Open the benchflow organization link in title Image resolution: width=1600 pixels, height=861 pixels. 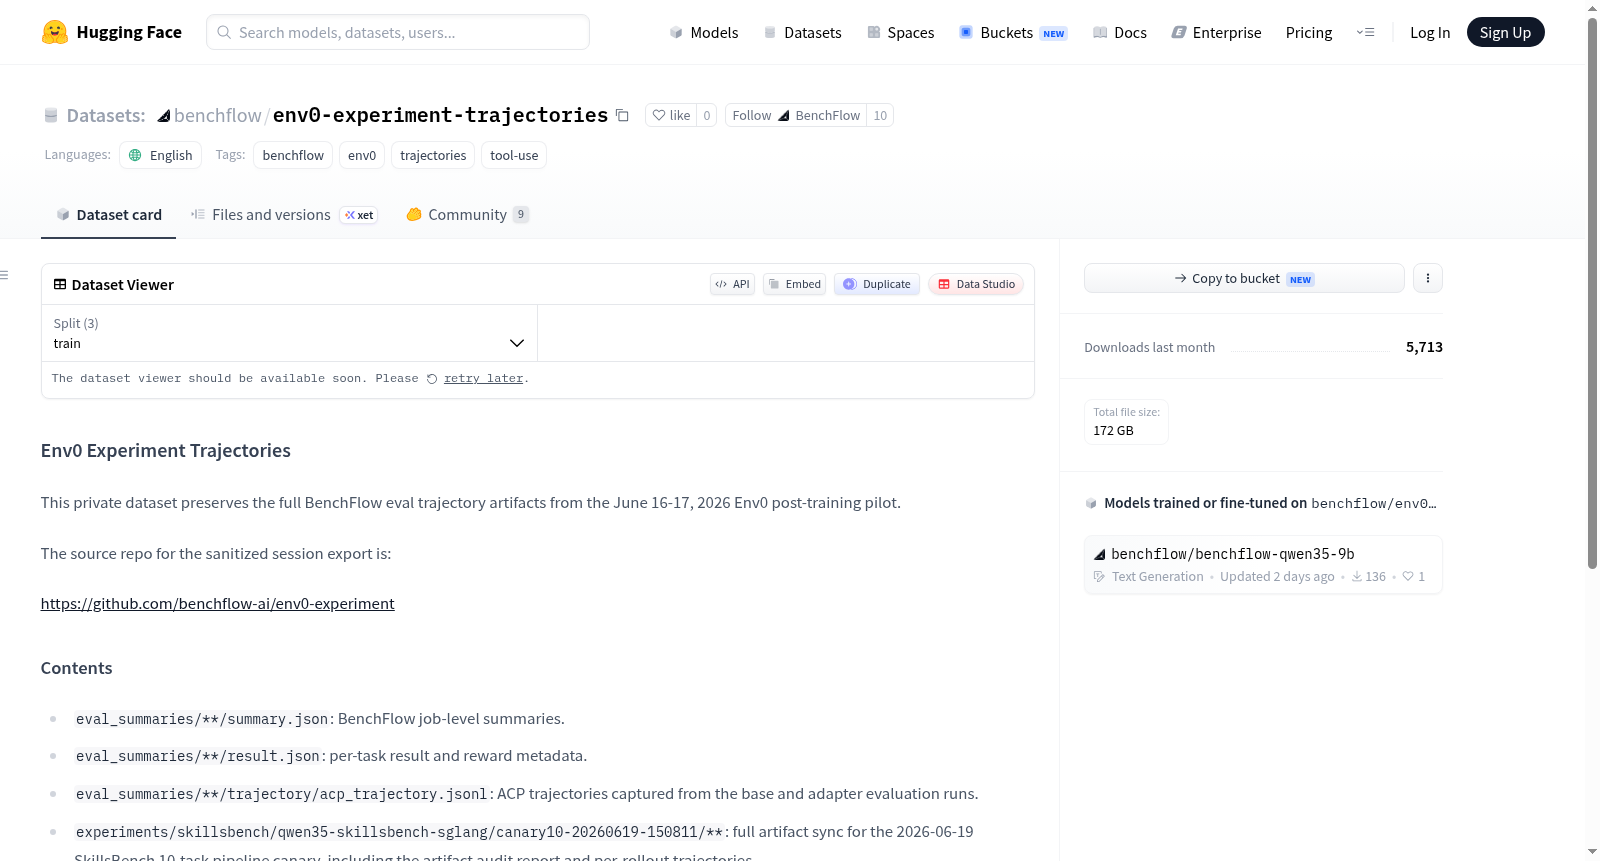(218, 115)
